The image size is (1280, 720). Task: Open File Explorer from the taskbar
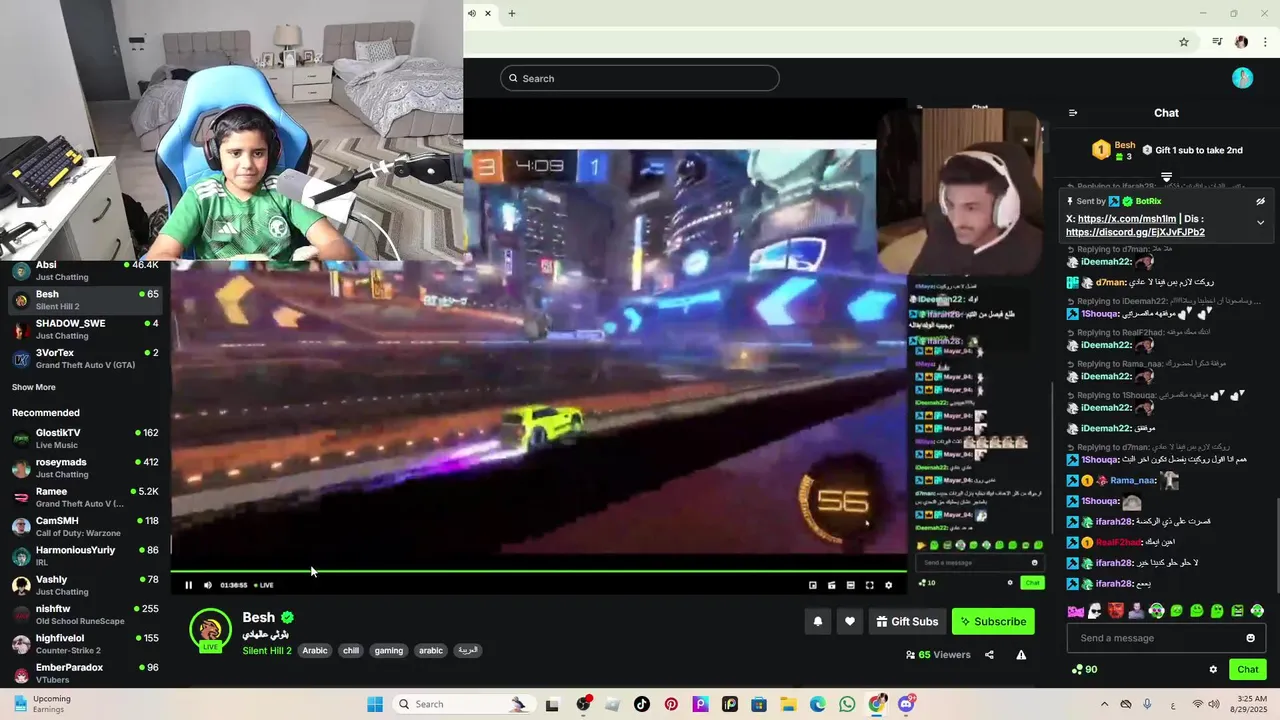point(788,704)
